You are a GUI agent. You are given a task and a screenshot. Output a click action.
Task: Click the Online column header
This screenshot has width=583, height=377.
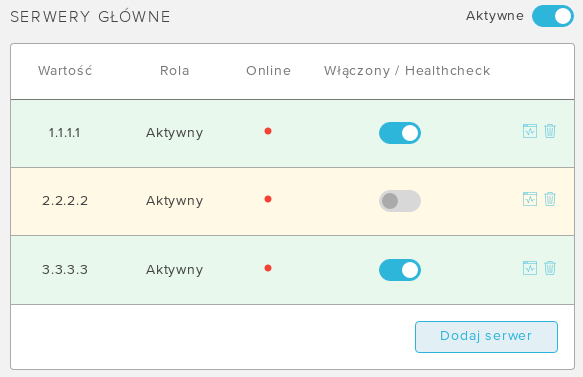(x=268, y=71)
